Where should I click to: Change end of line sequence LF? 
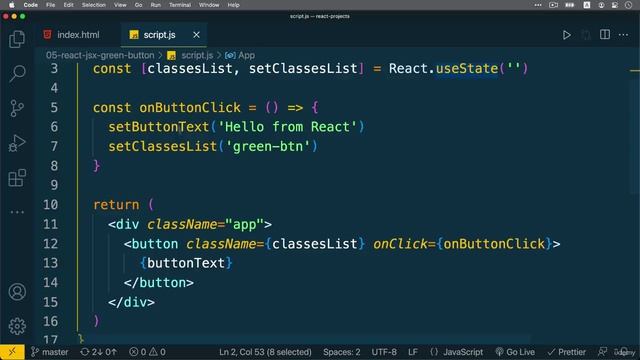[413, 352]
